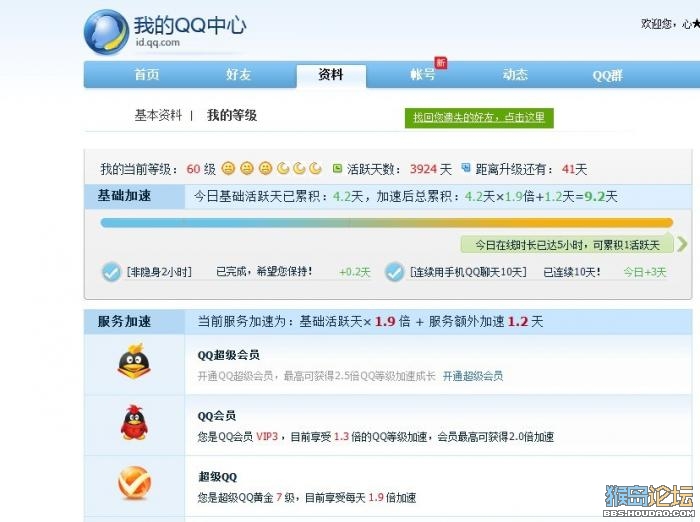
Task: Click the green arrow beside online-duration tip
Action: click(682, 244)
